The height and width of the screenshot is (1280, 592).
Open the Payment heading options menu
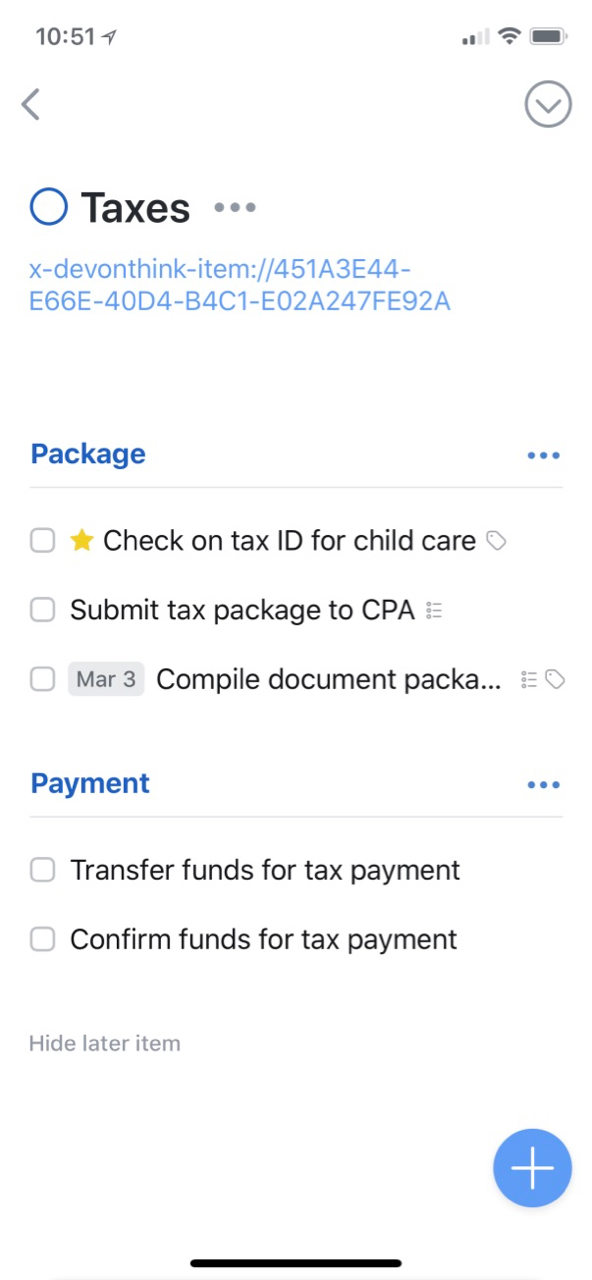tap(543, 784)
